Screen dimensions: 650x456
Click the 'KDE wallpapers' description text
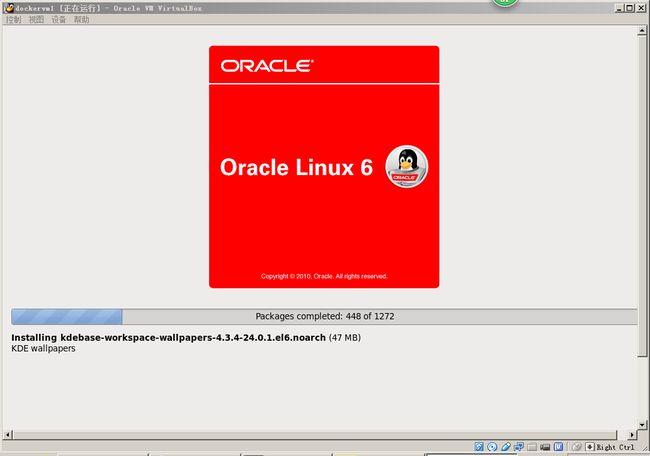(43, 348)
